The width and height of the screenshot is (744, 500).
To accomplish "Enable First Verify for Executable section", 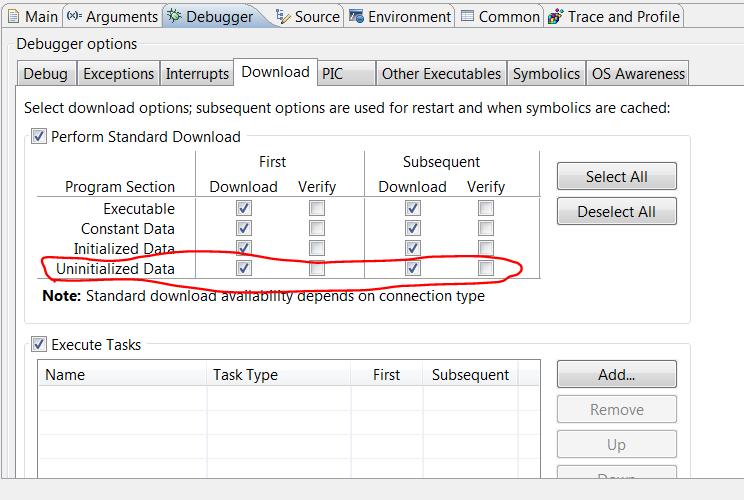I will coord(316,208).
